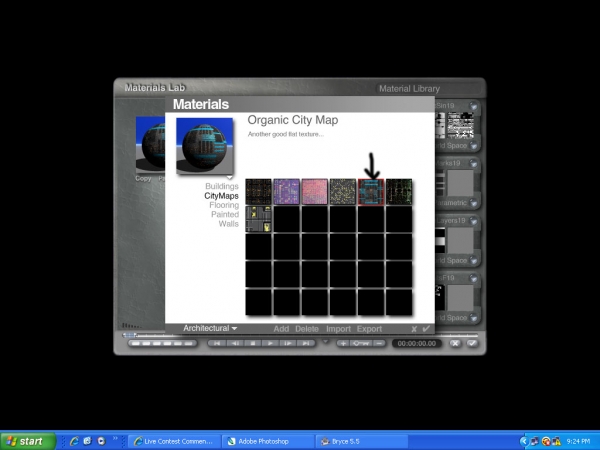Open mapping mode menu under the Layers19 texture

pos(473,260)
